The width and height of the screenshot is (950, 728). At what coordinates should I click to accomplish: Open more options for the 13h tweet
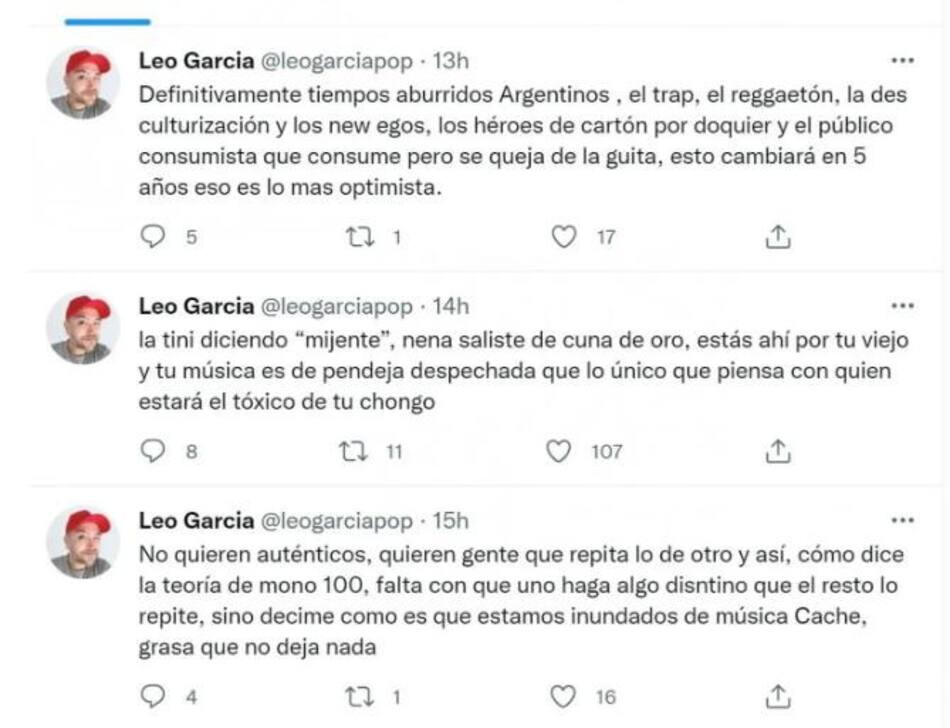pos(902,61)
